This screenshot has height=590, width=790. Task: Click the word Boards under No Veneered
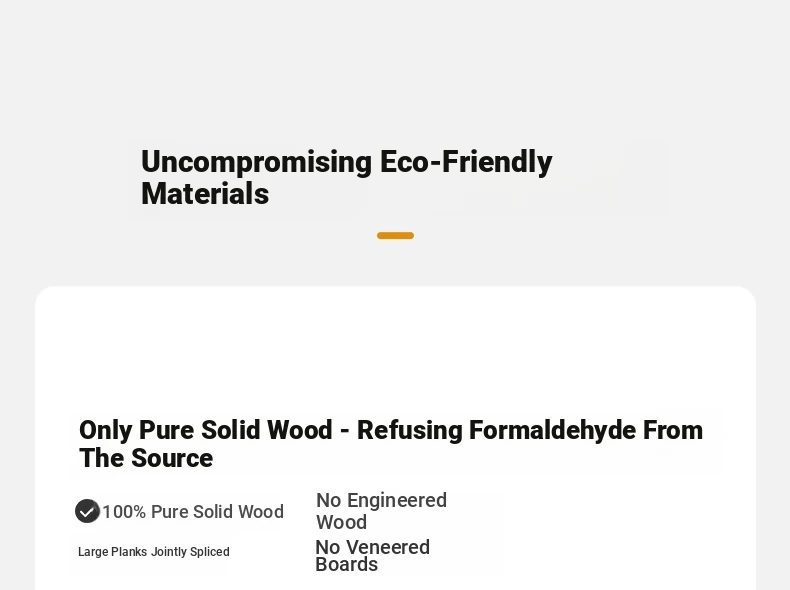pyautogui.click(x=347, y=564)
